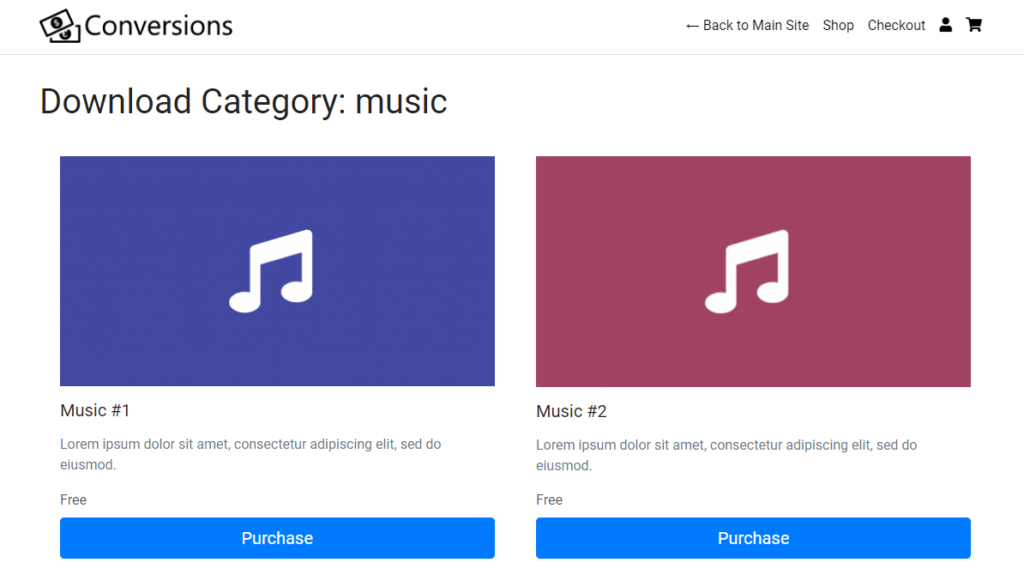Click the Conversions money logo icon

click(60, 26)
